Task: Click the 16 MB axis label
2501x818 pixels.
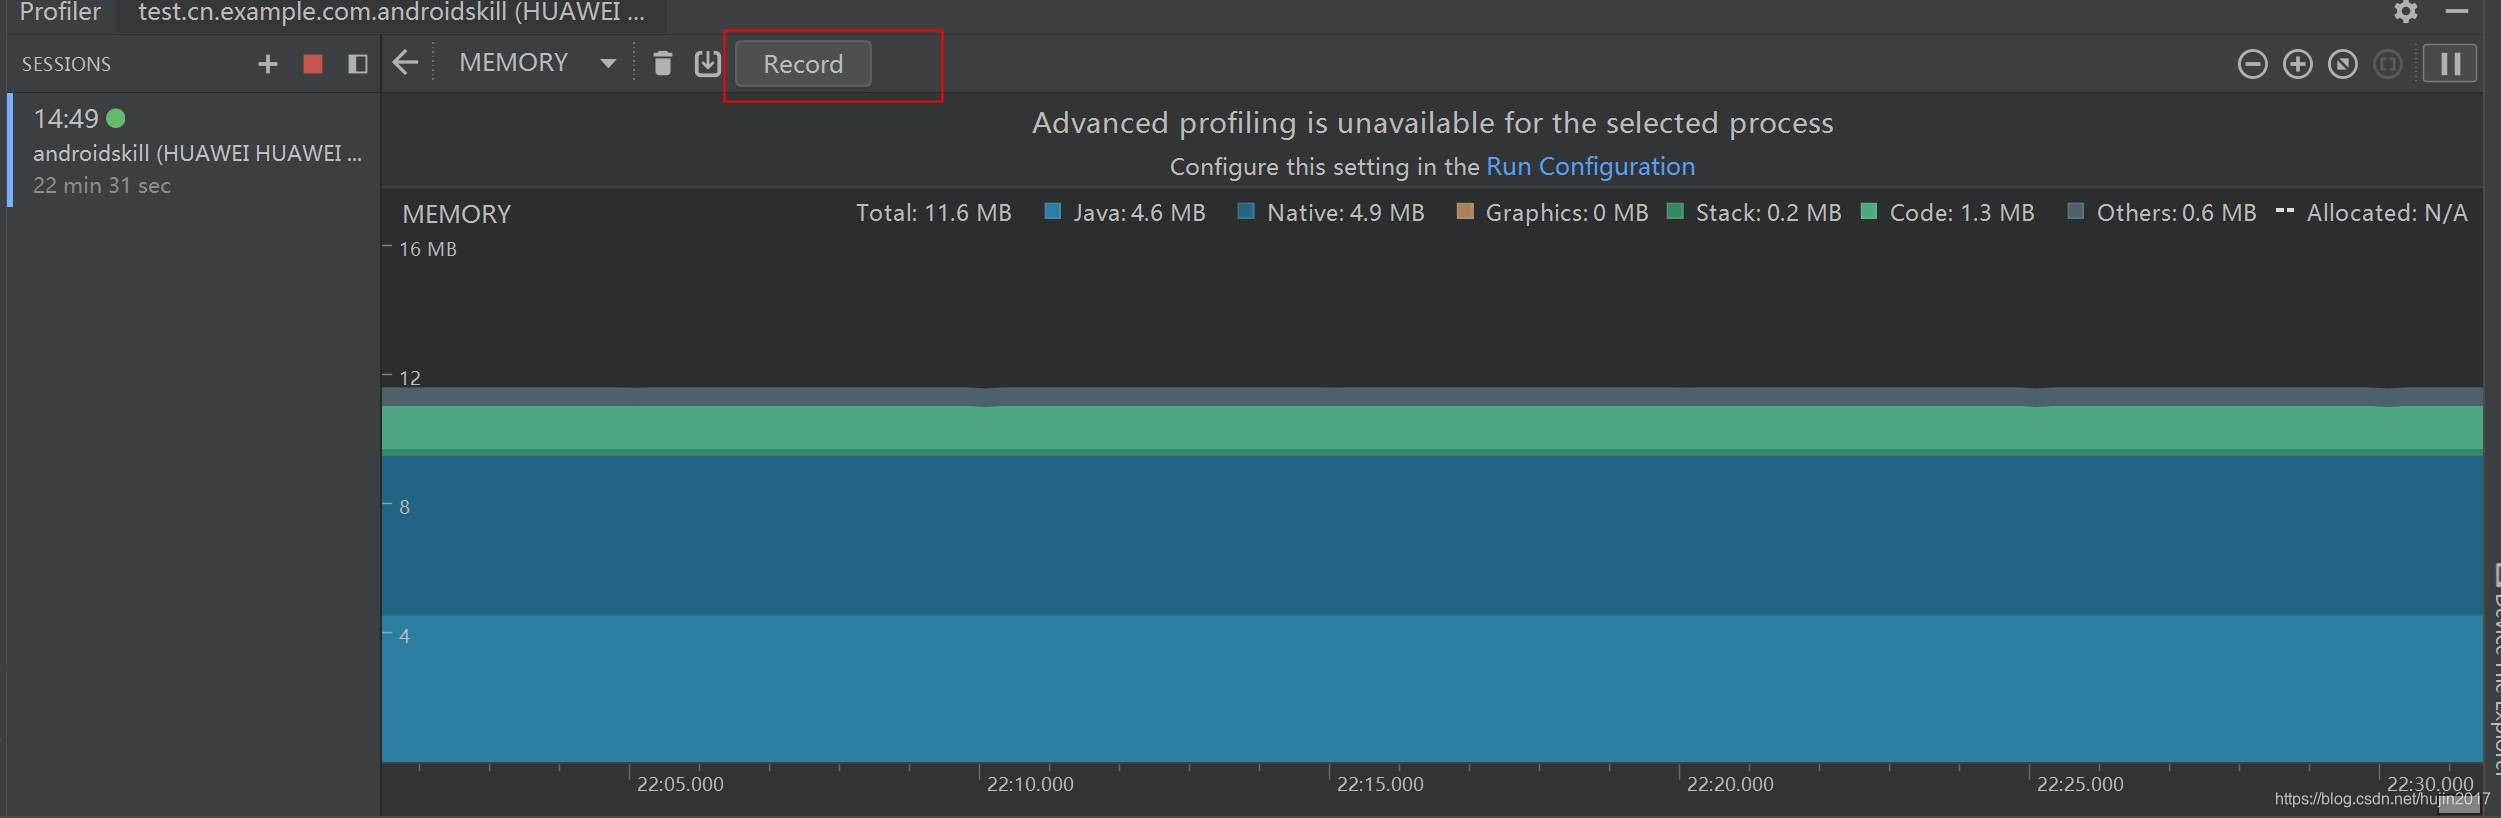Action: (x=428, y=249)
